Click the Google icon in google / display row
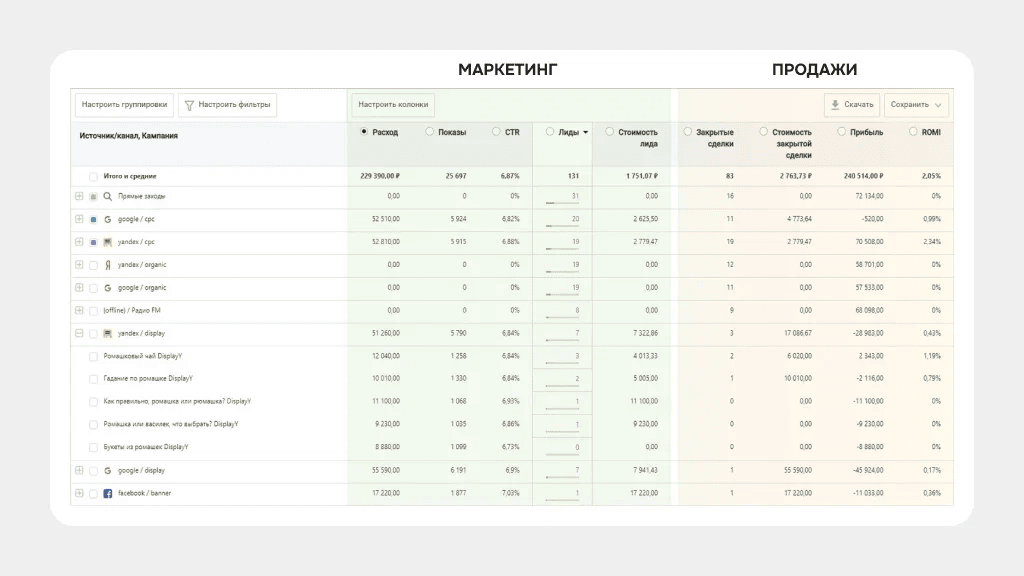Screen dimensions: 1024x576 tap(107, 470)
